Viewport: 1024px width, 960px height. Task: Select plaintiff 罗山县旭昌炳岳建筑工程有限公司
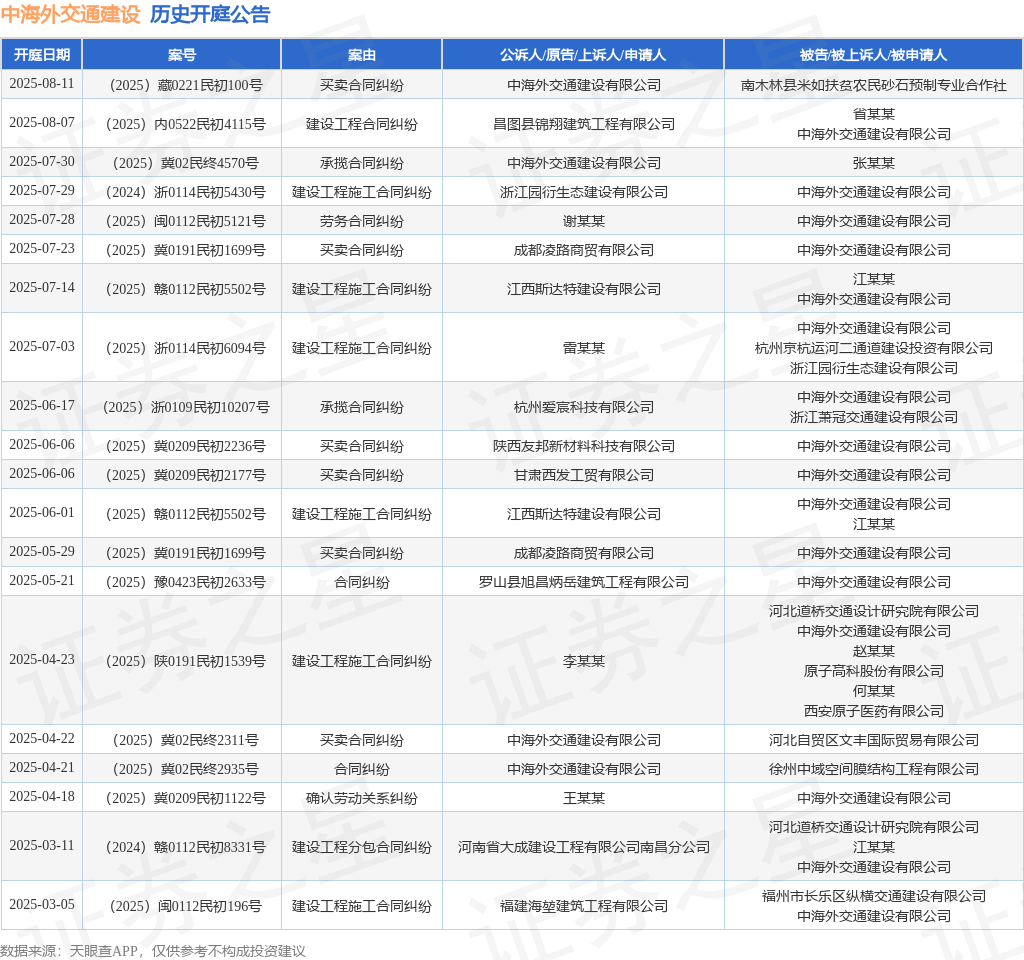(584, 582)
